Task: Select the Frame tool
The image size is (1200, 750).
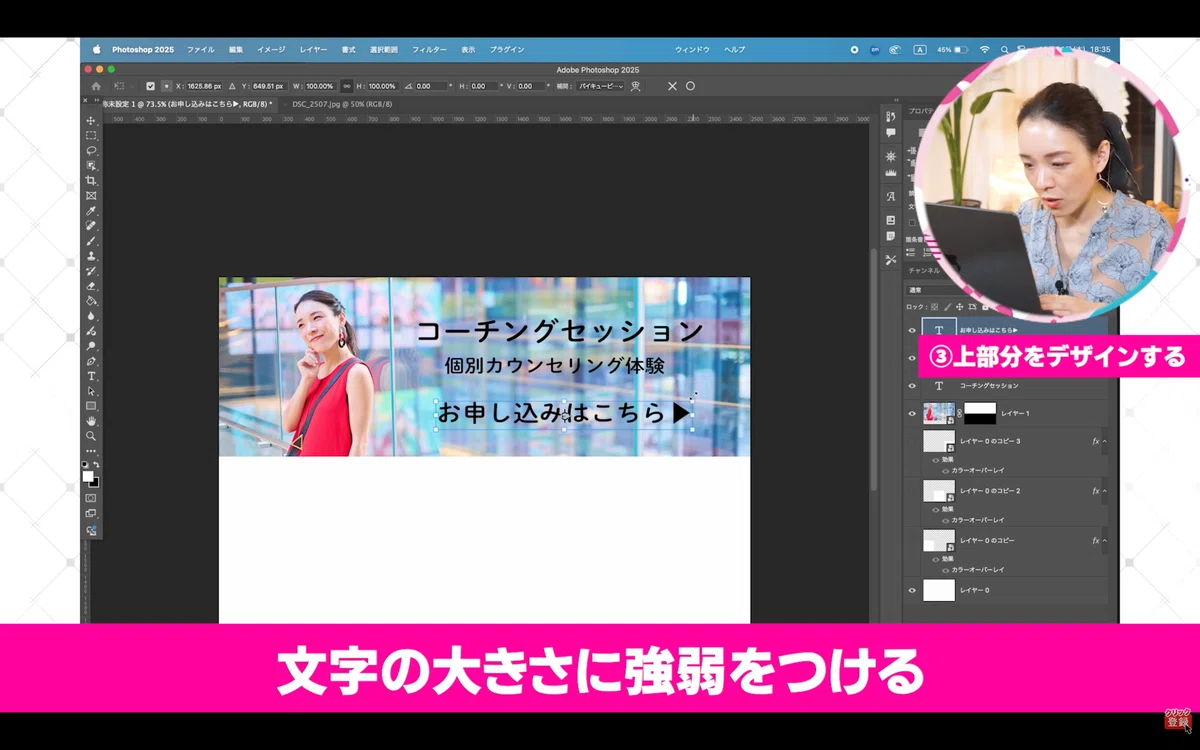Action: tap(91, 196)
